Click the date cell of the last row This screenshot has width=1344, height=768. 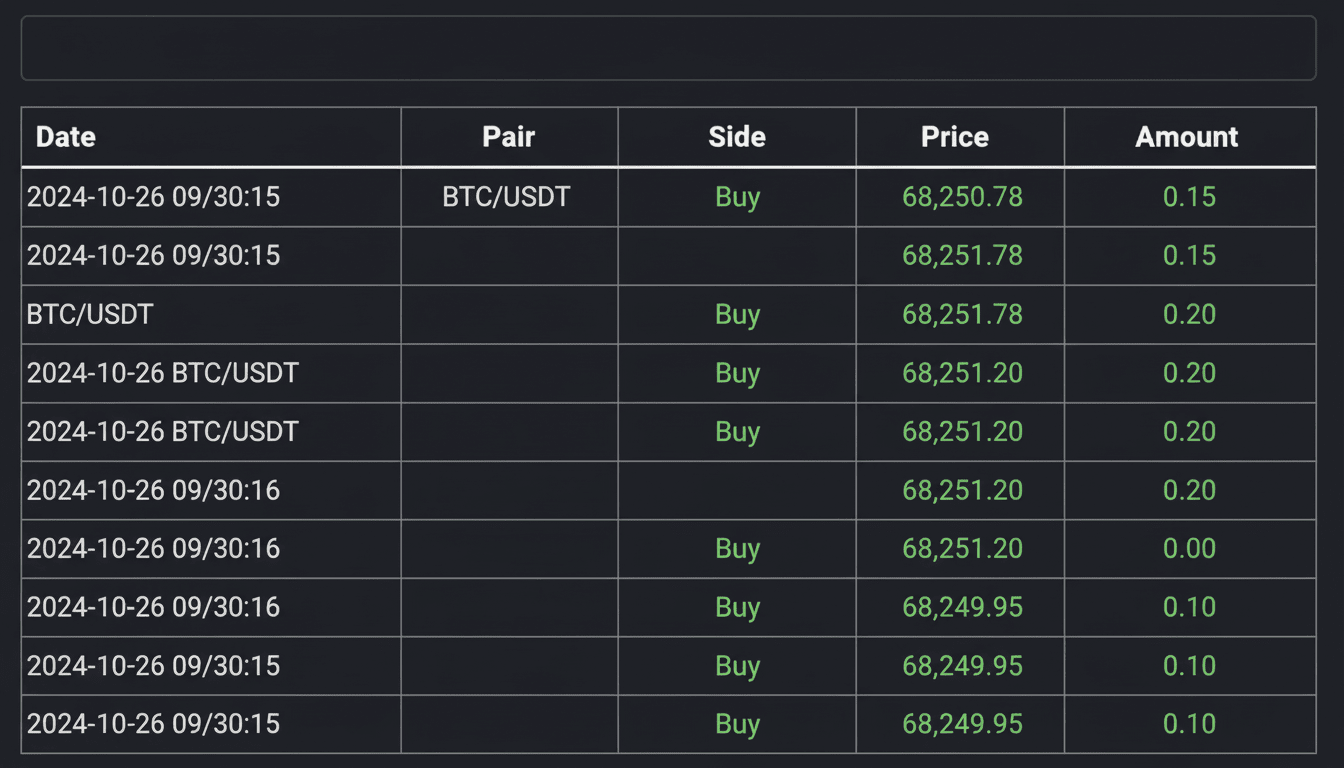tap(153, 725)
